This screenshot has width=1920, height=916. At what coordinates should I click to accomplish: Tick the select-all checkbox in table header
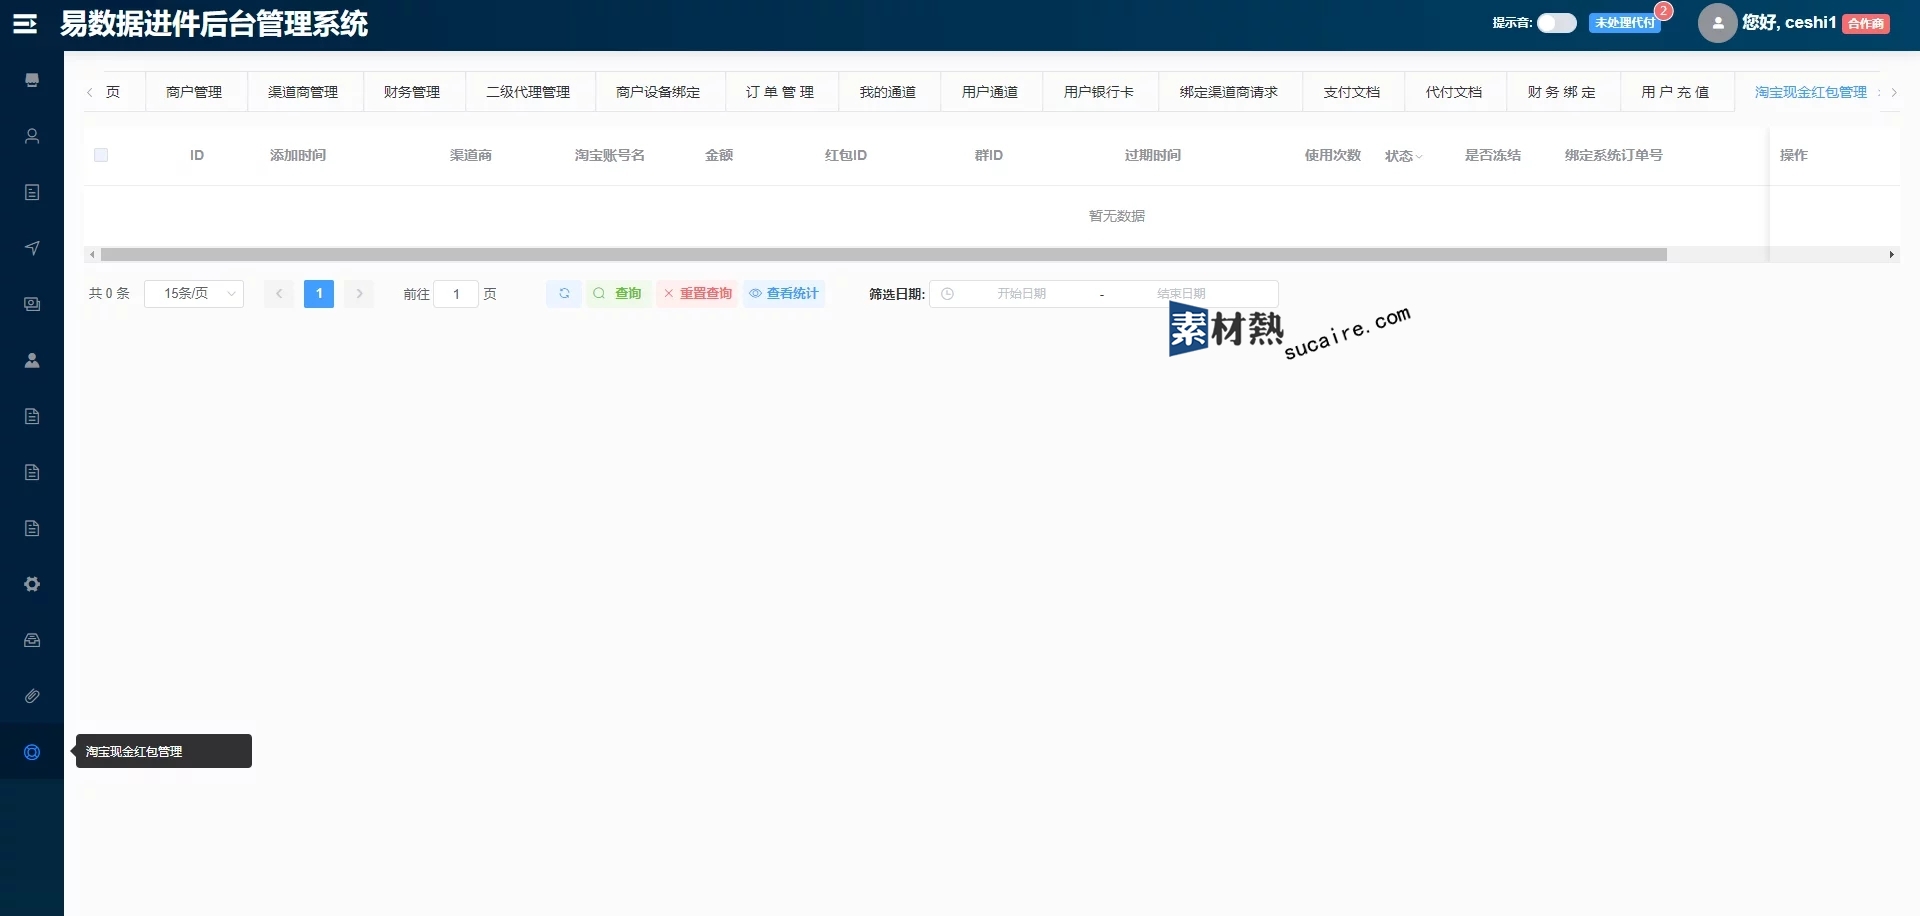pos(101,155)
